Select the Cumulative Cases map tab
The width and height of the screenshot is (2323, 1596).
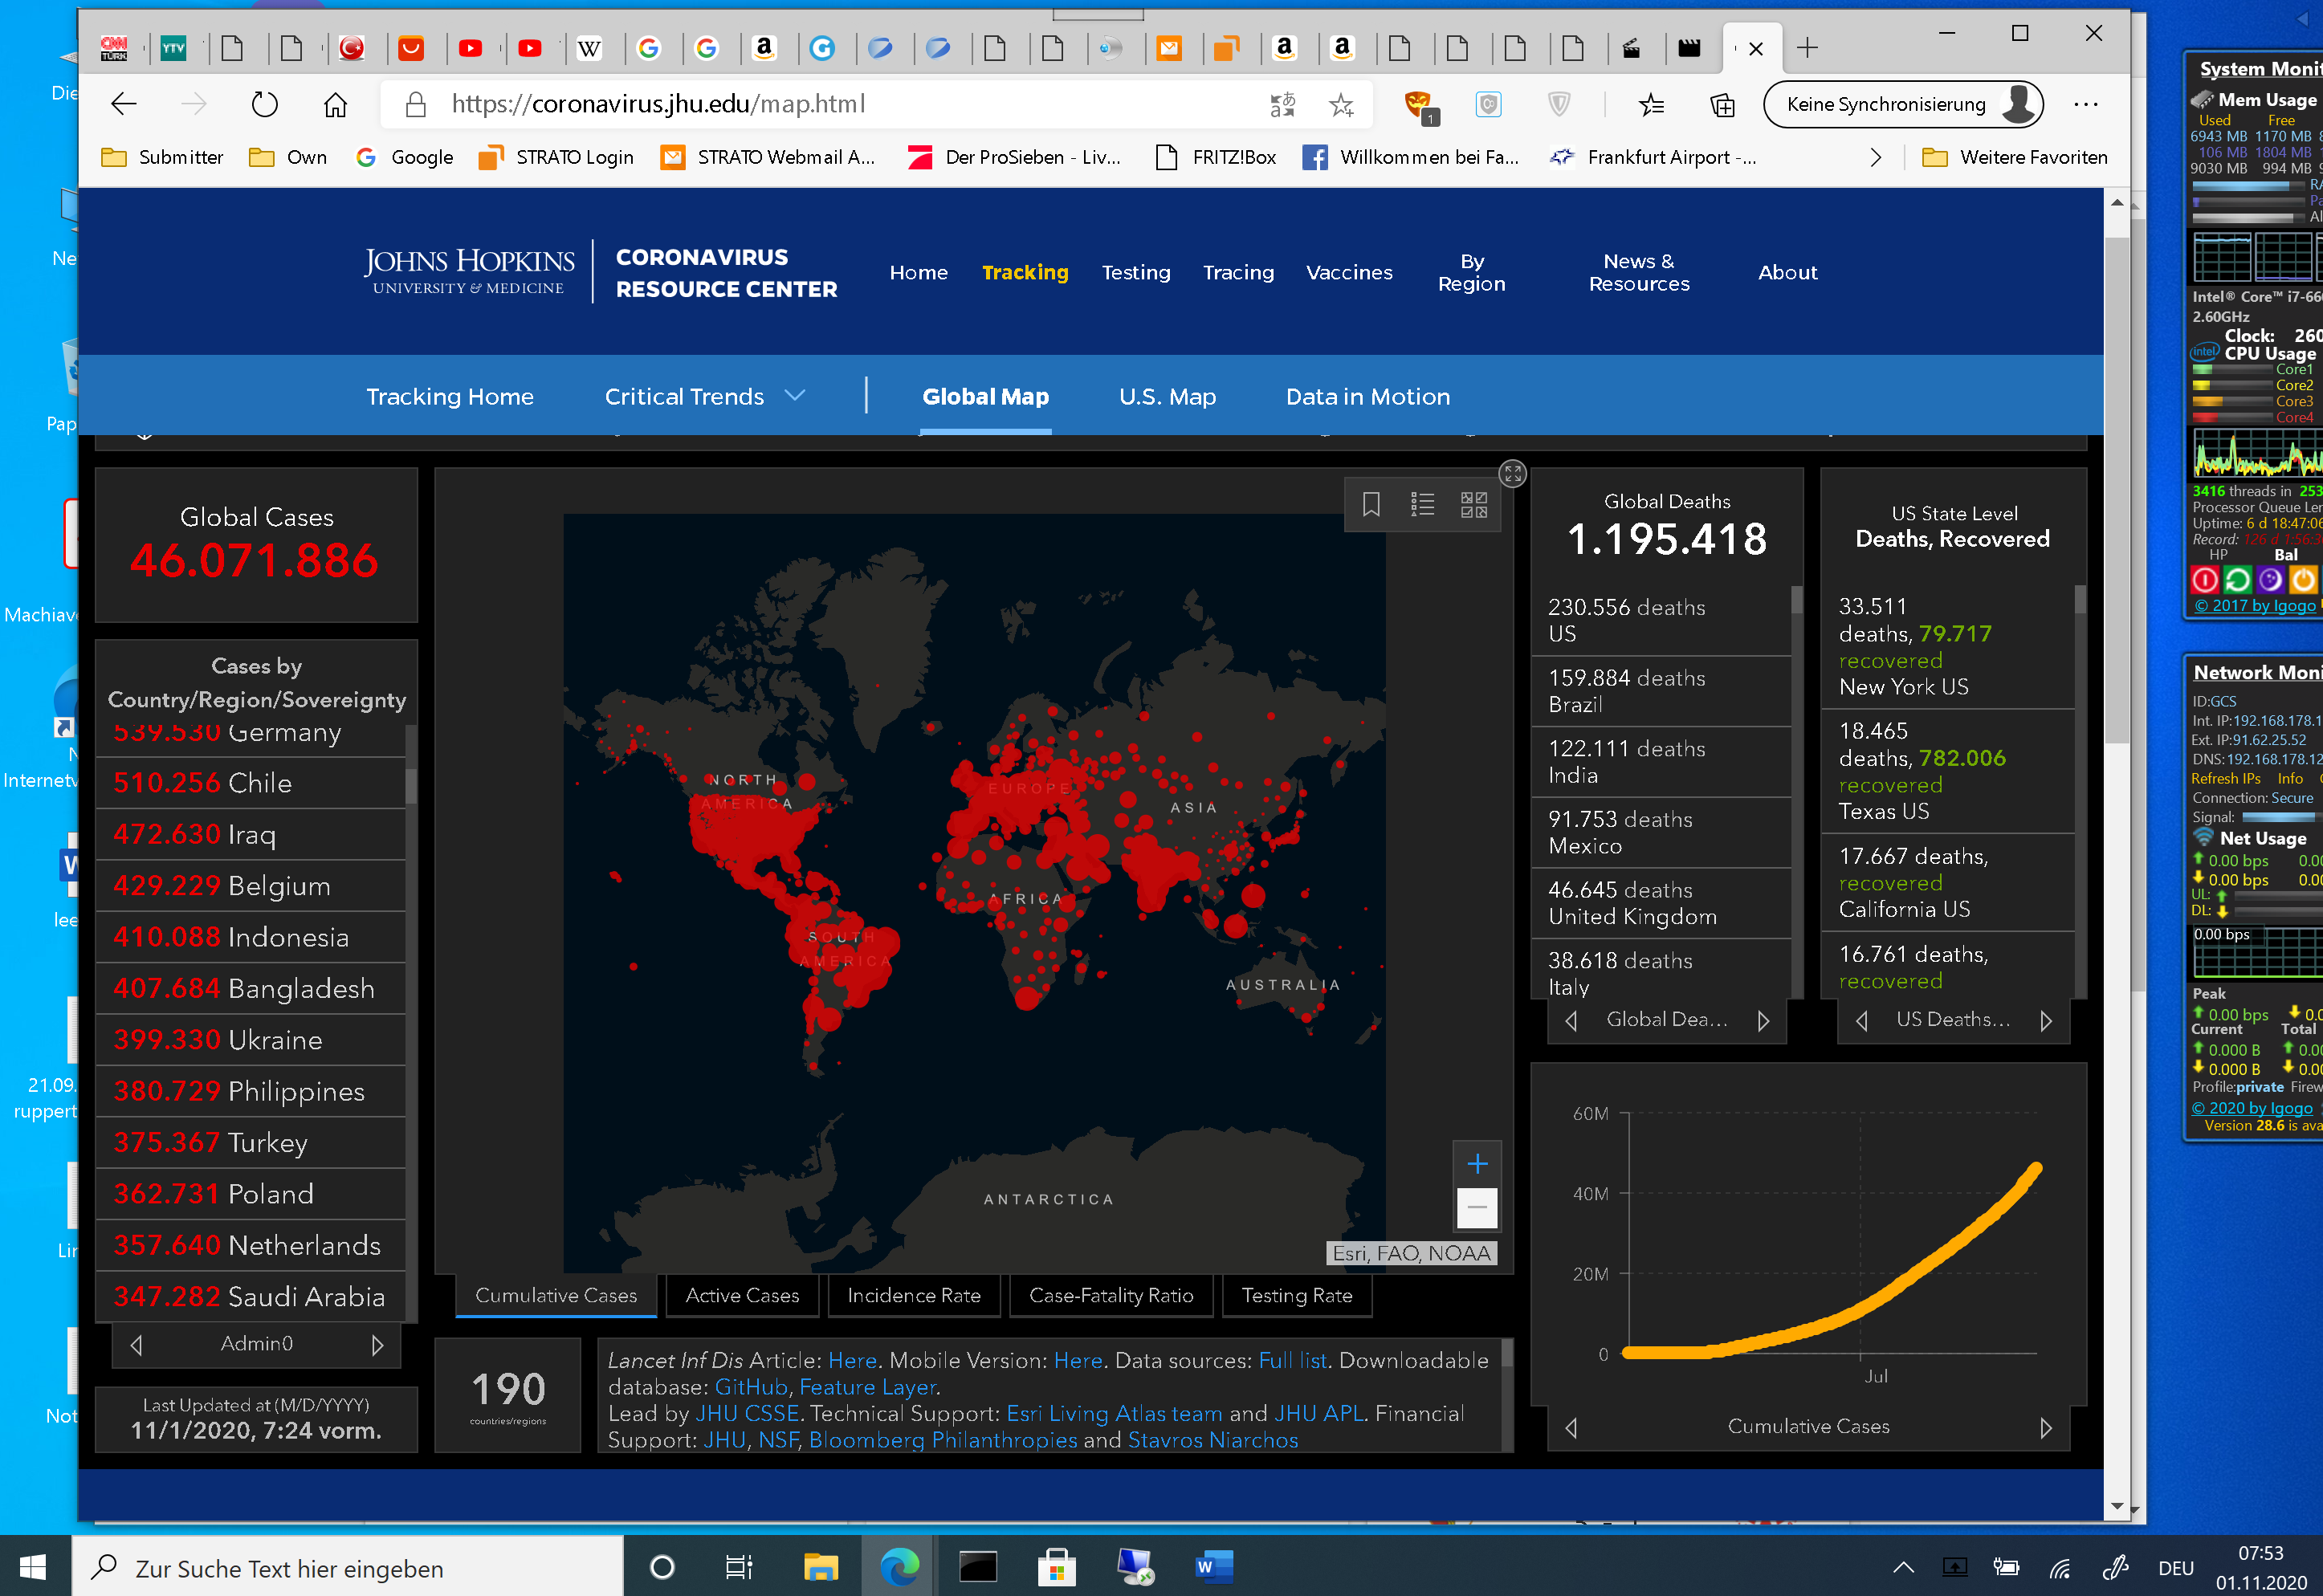tap(556, 1296)
